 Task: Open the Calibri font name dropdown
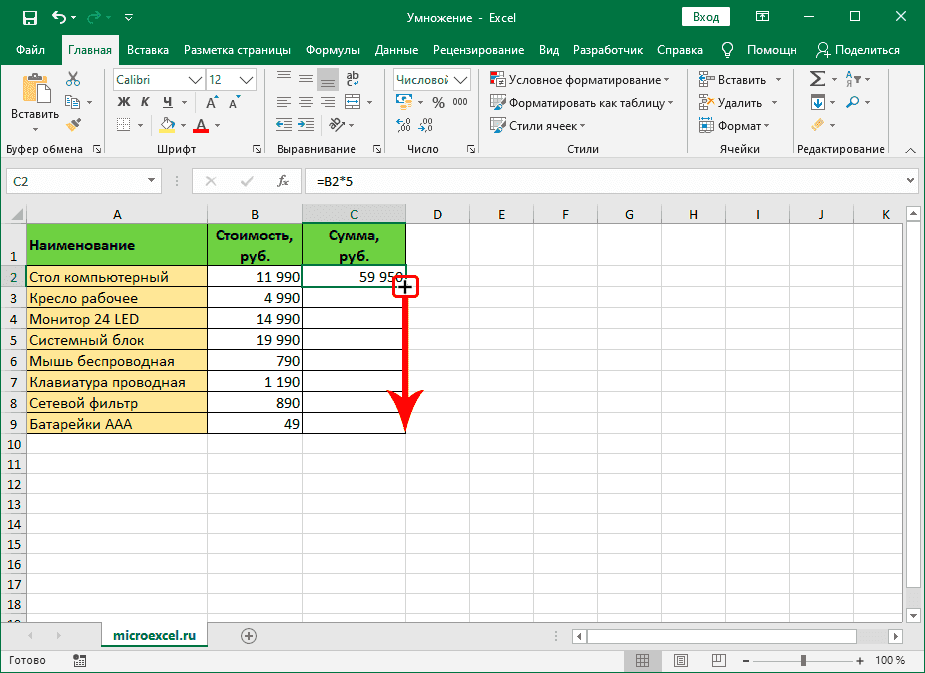pyautogui.click(x=157, y=79)
